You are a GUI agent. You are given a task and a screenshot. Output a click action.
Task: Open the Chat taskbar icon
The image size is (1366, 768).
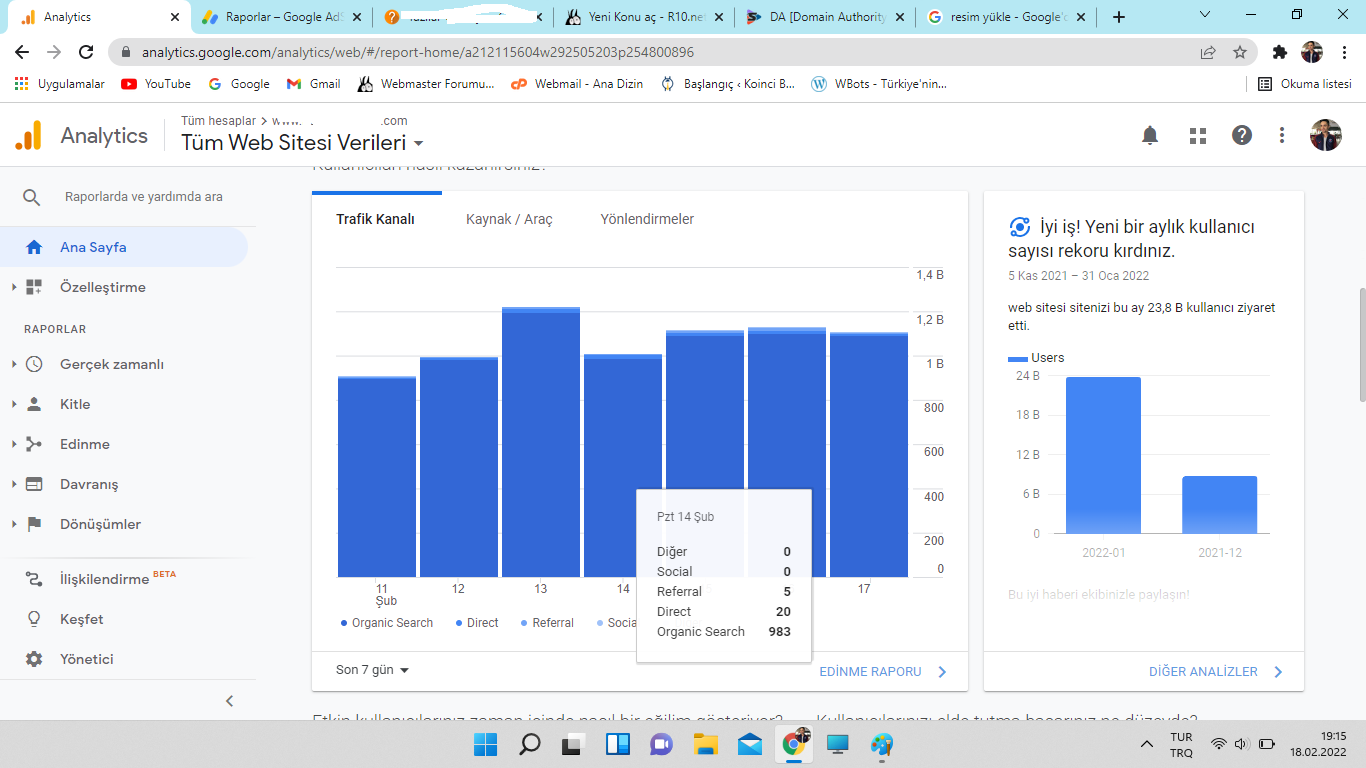click(x=661, y=744)
